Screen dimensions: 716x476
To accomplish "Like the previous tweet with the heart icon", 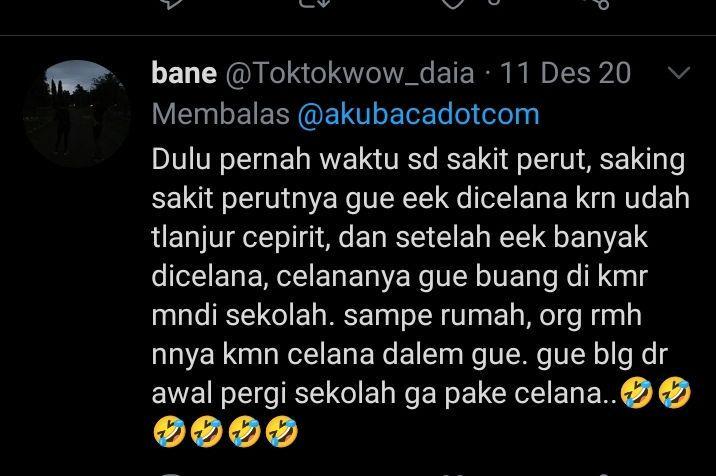I will (453, 4).
